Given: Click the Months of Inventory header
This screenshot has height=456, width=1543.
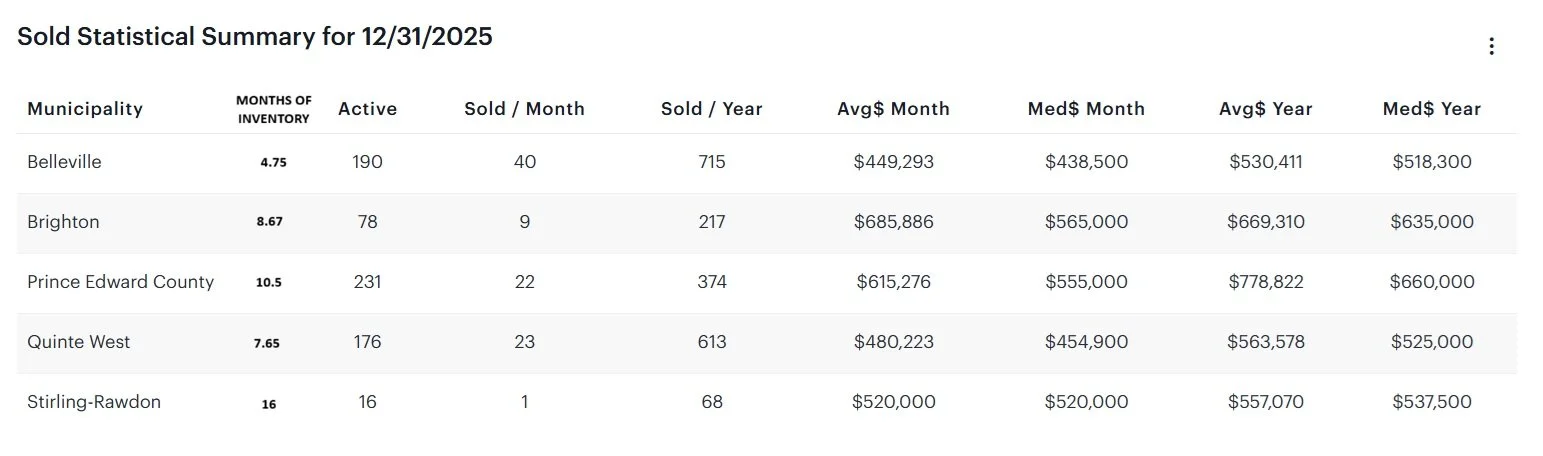Looking at the screenshot, I should coord(273,109).
